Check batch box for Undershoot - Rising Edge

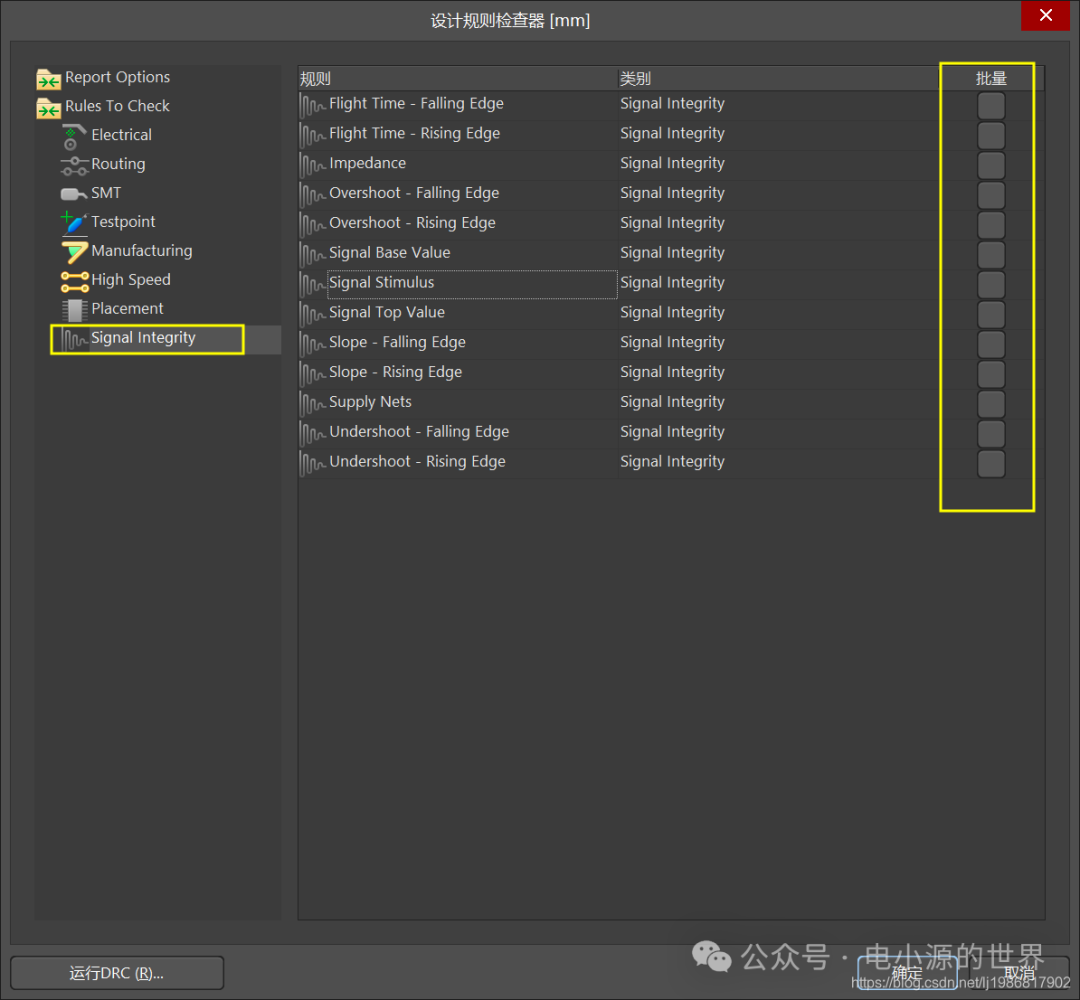991,463
